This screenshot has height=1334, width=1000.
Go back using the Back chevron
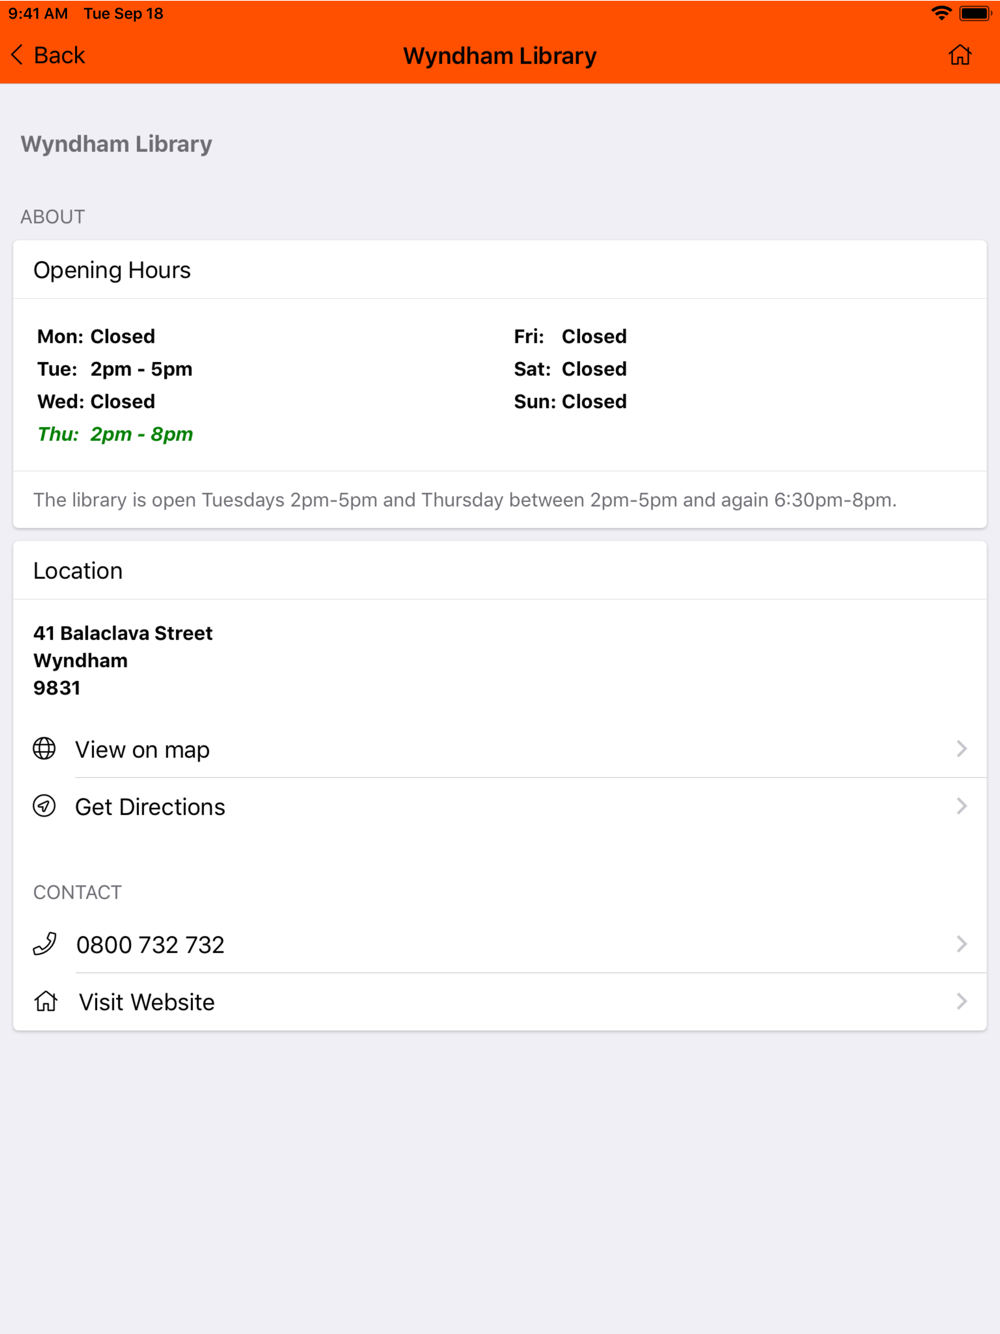tap(17, 55)
